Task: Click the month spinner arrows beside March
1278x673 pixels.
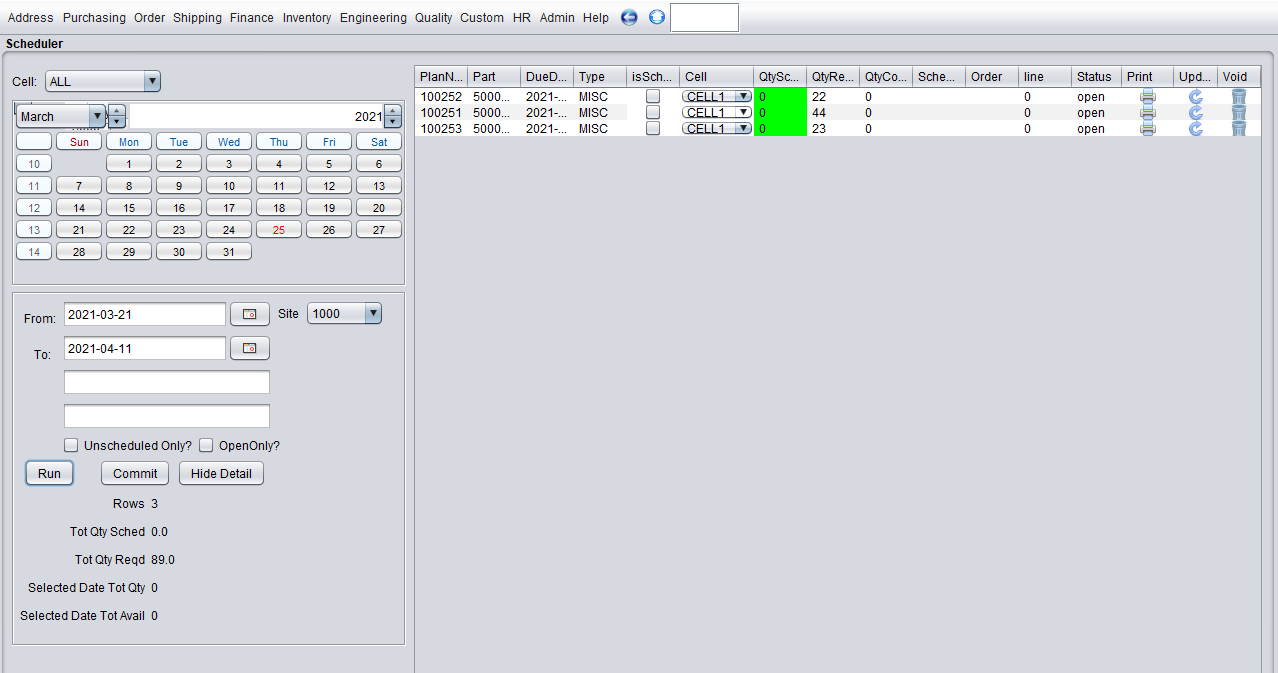Action: (117, 116)
